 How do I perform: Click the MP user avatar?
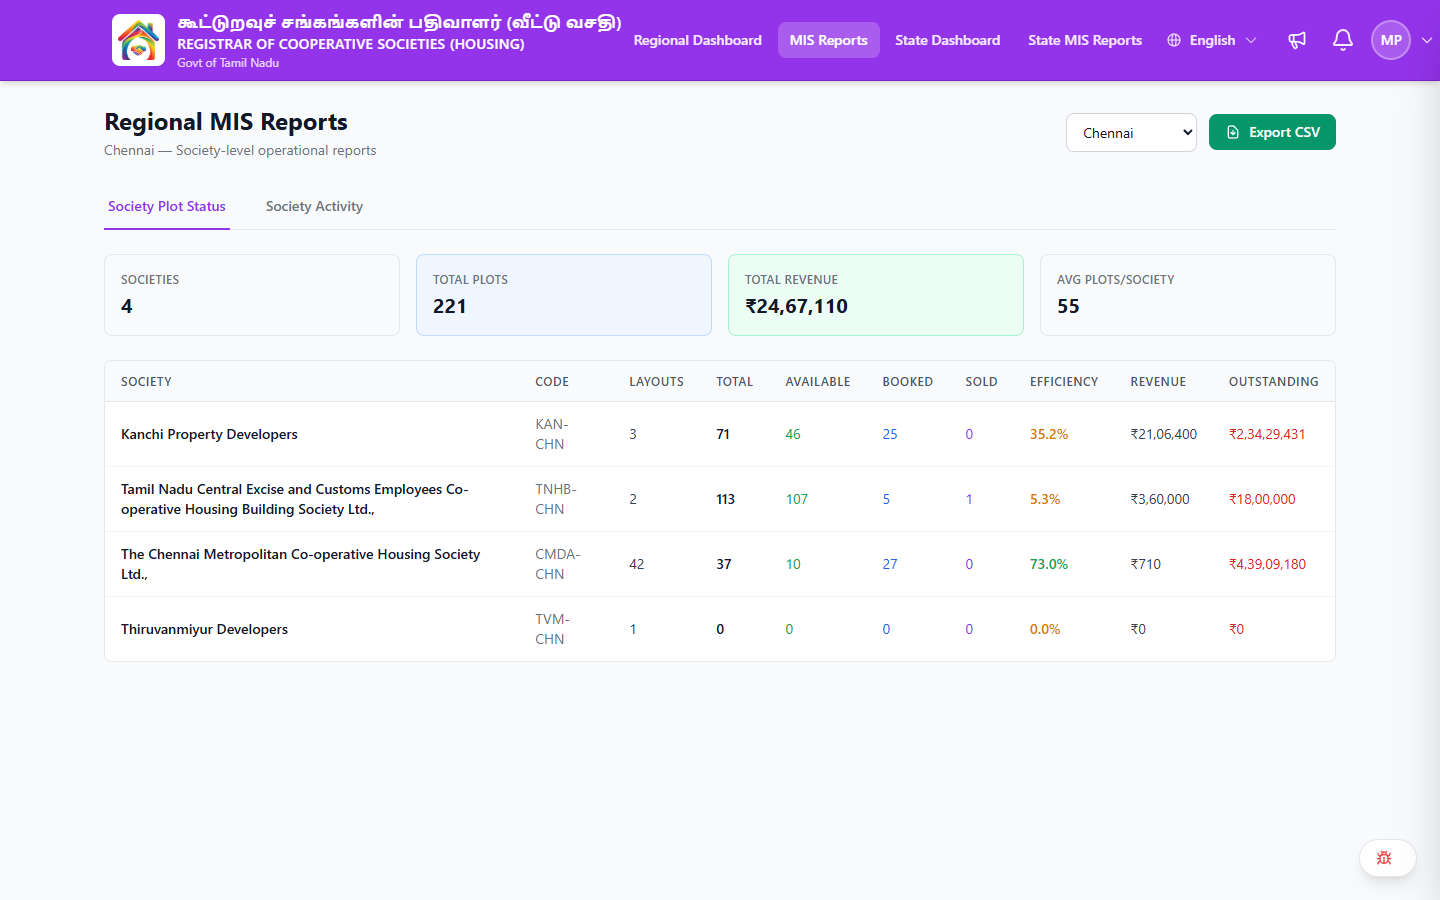[x=1391, y=40]
